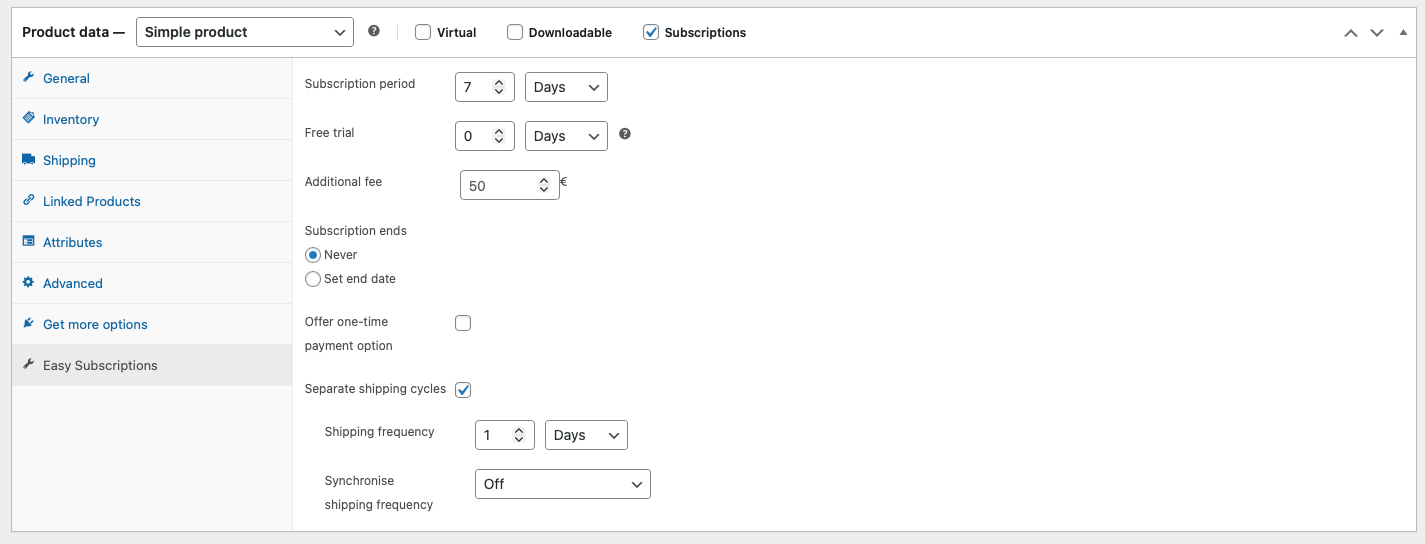Switch to the General tab

coord(66,78)
